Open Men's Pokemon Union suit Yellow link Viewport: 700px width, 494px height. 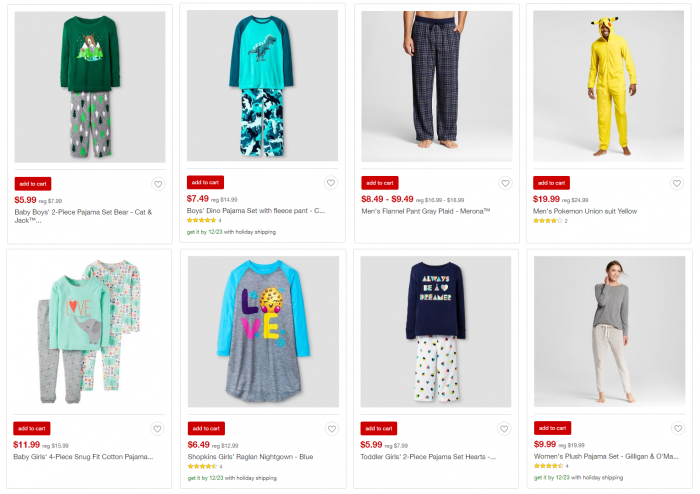click(x=585, y=211)
